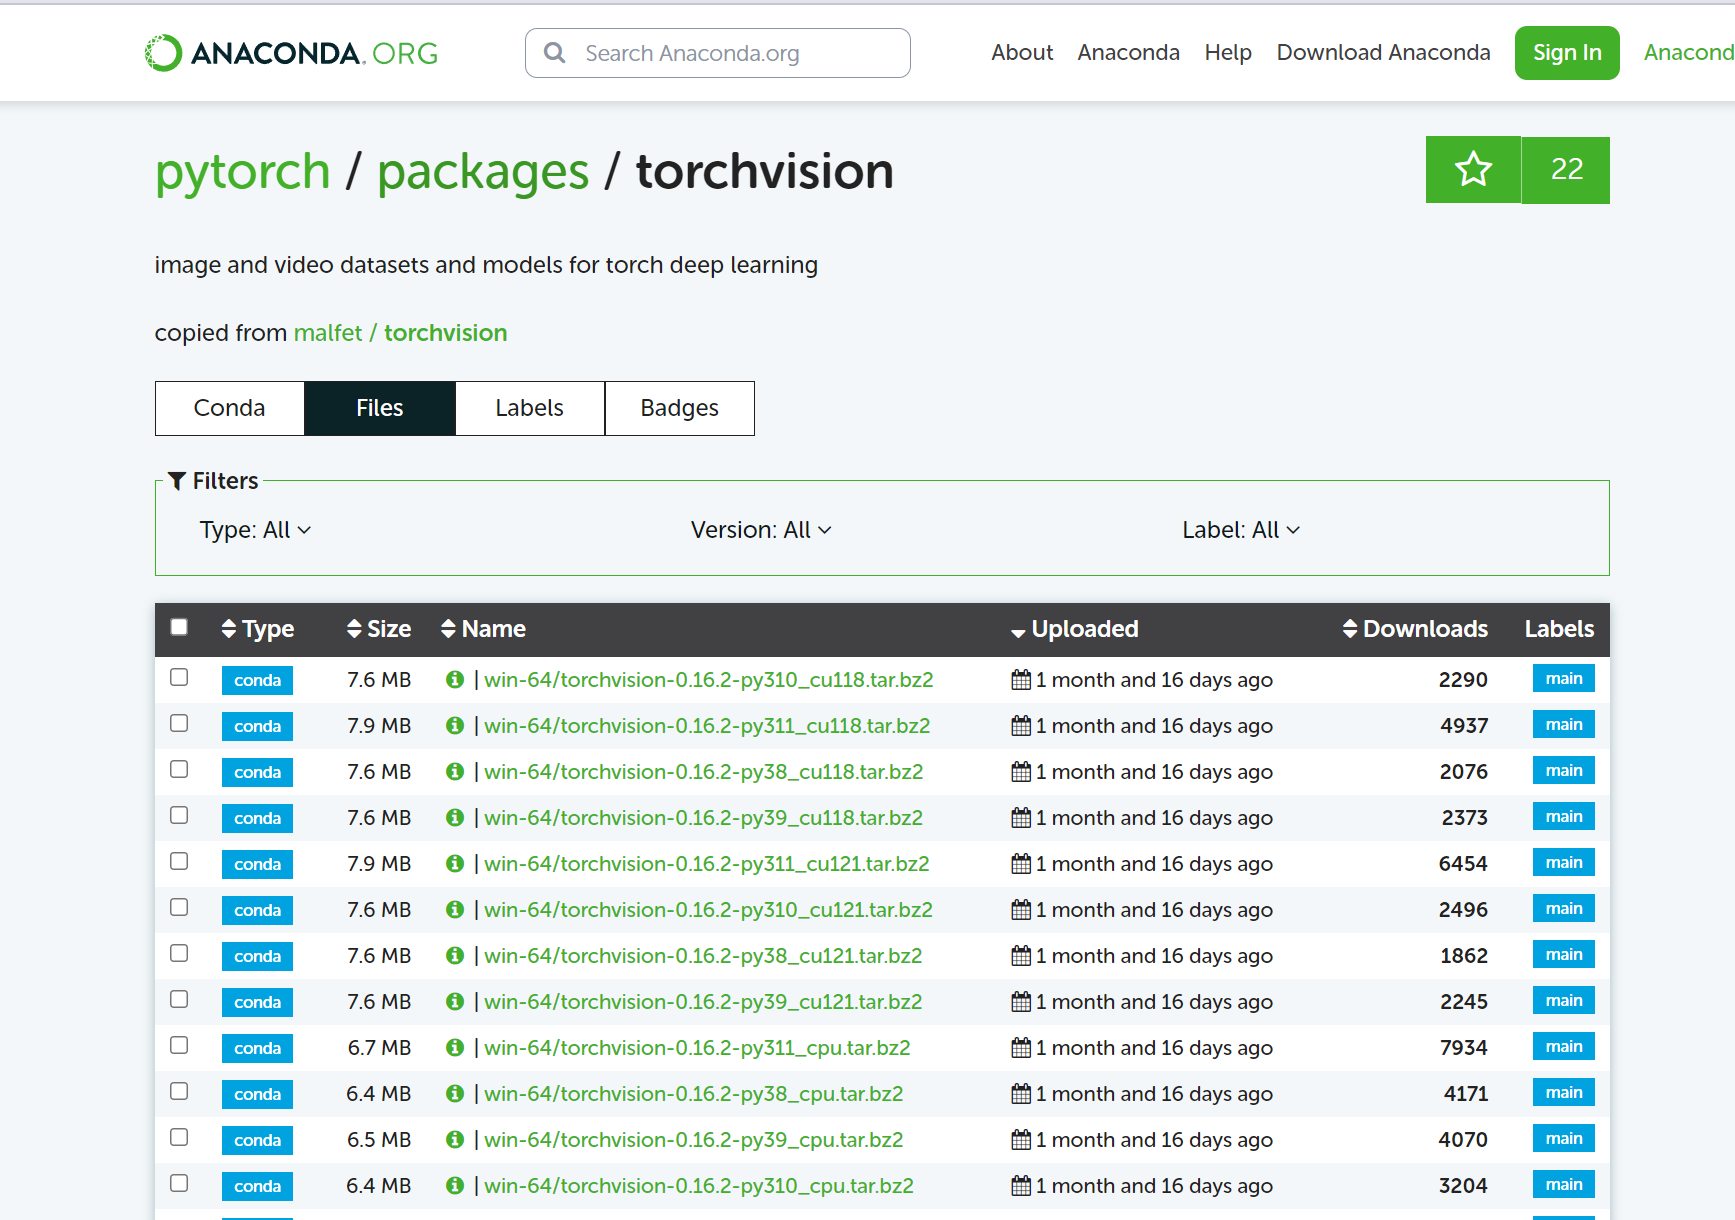Star the torchvision package

click(1473, 170)
